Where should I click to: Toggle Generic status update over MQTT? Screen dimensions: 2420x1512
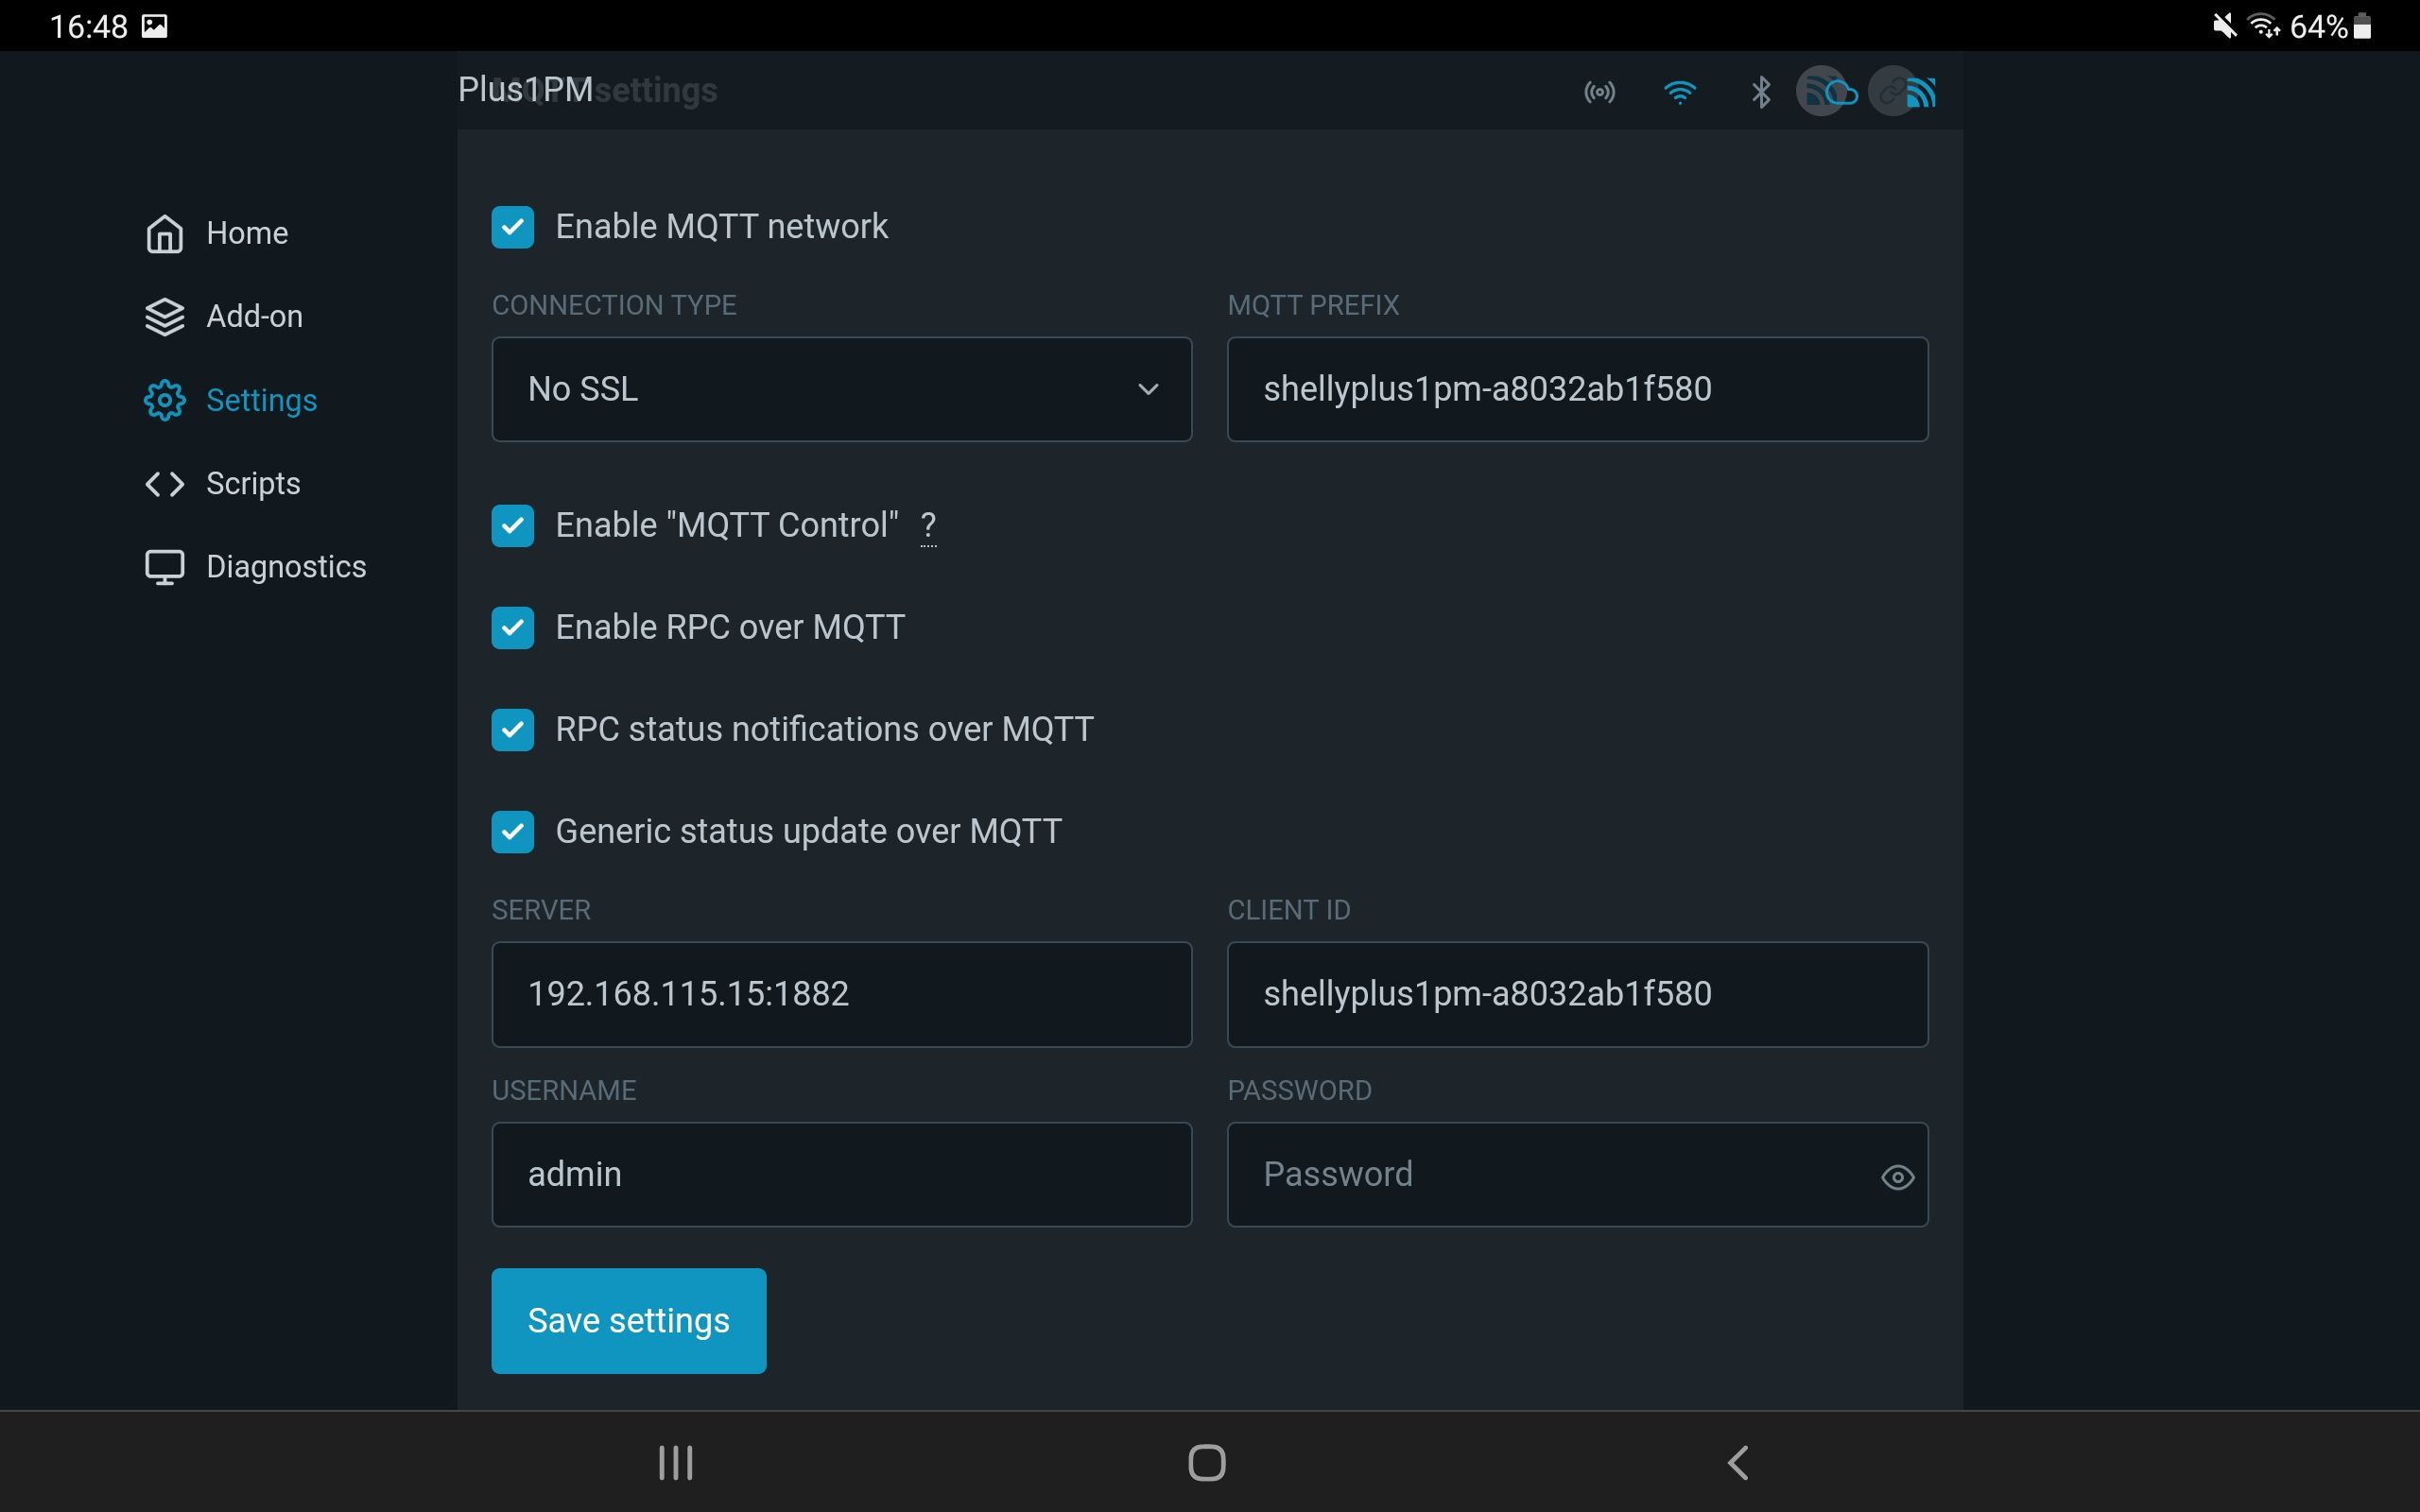513,832
